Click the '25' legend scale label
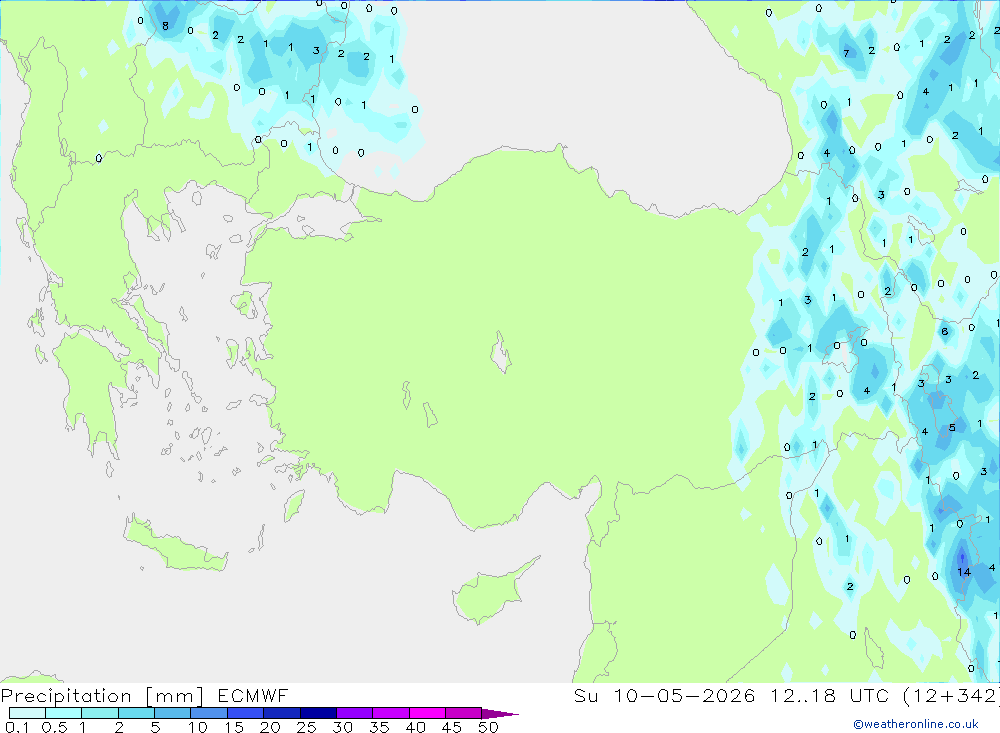Screen dimensions: 1000x733 307,727
